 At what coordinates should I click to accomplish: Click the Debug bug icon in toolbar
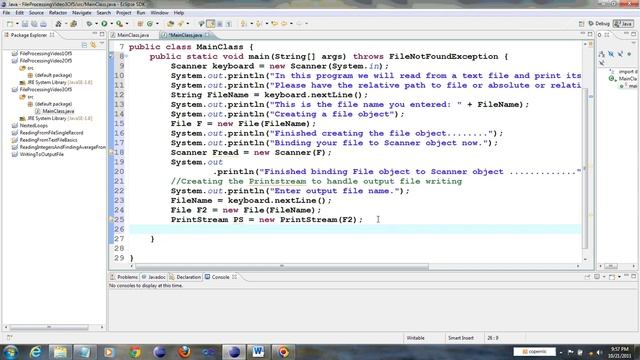click(x=89, y=24)
